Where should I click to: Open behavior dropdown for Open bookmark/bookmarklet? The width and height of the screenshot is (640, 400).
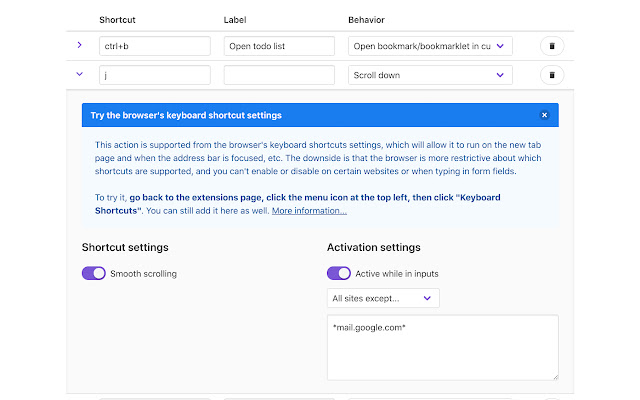(430, 46)
